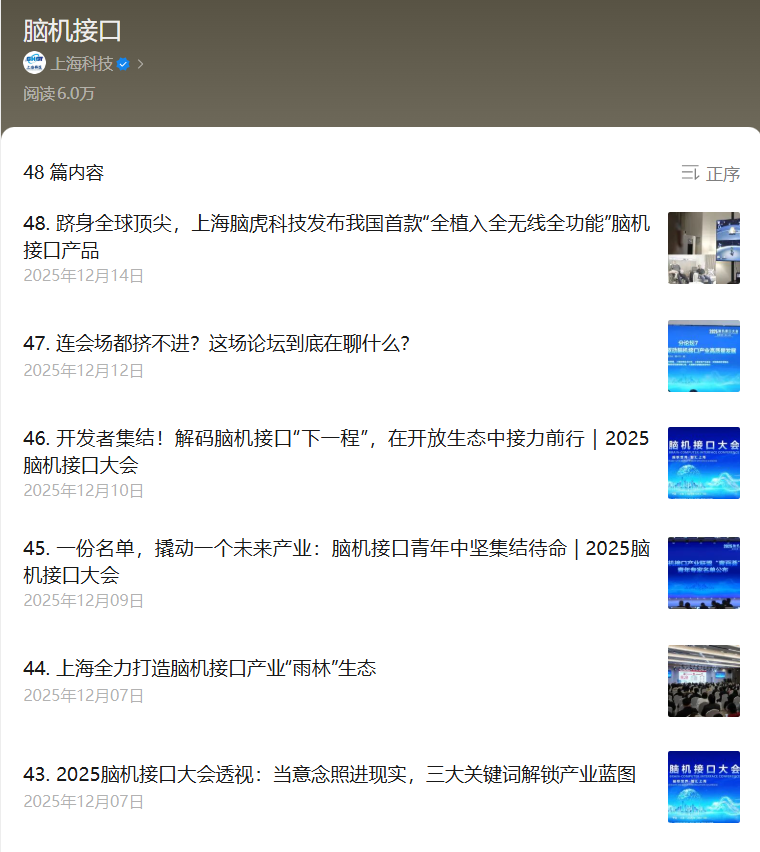Expand the chevron beside 上海科技
The image size is (760, 852).
point(140,64)
